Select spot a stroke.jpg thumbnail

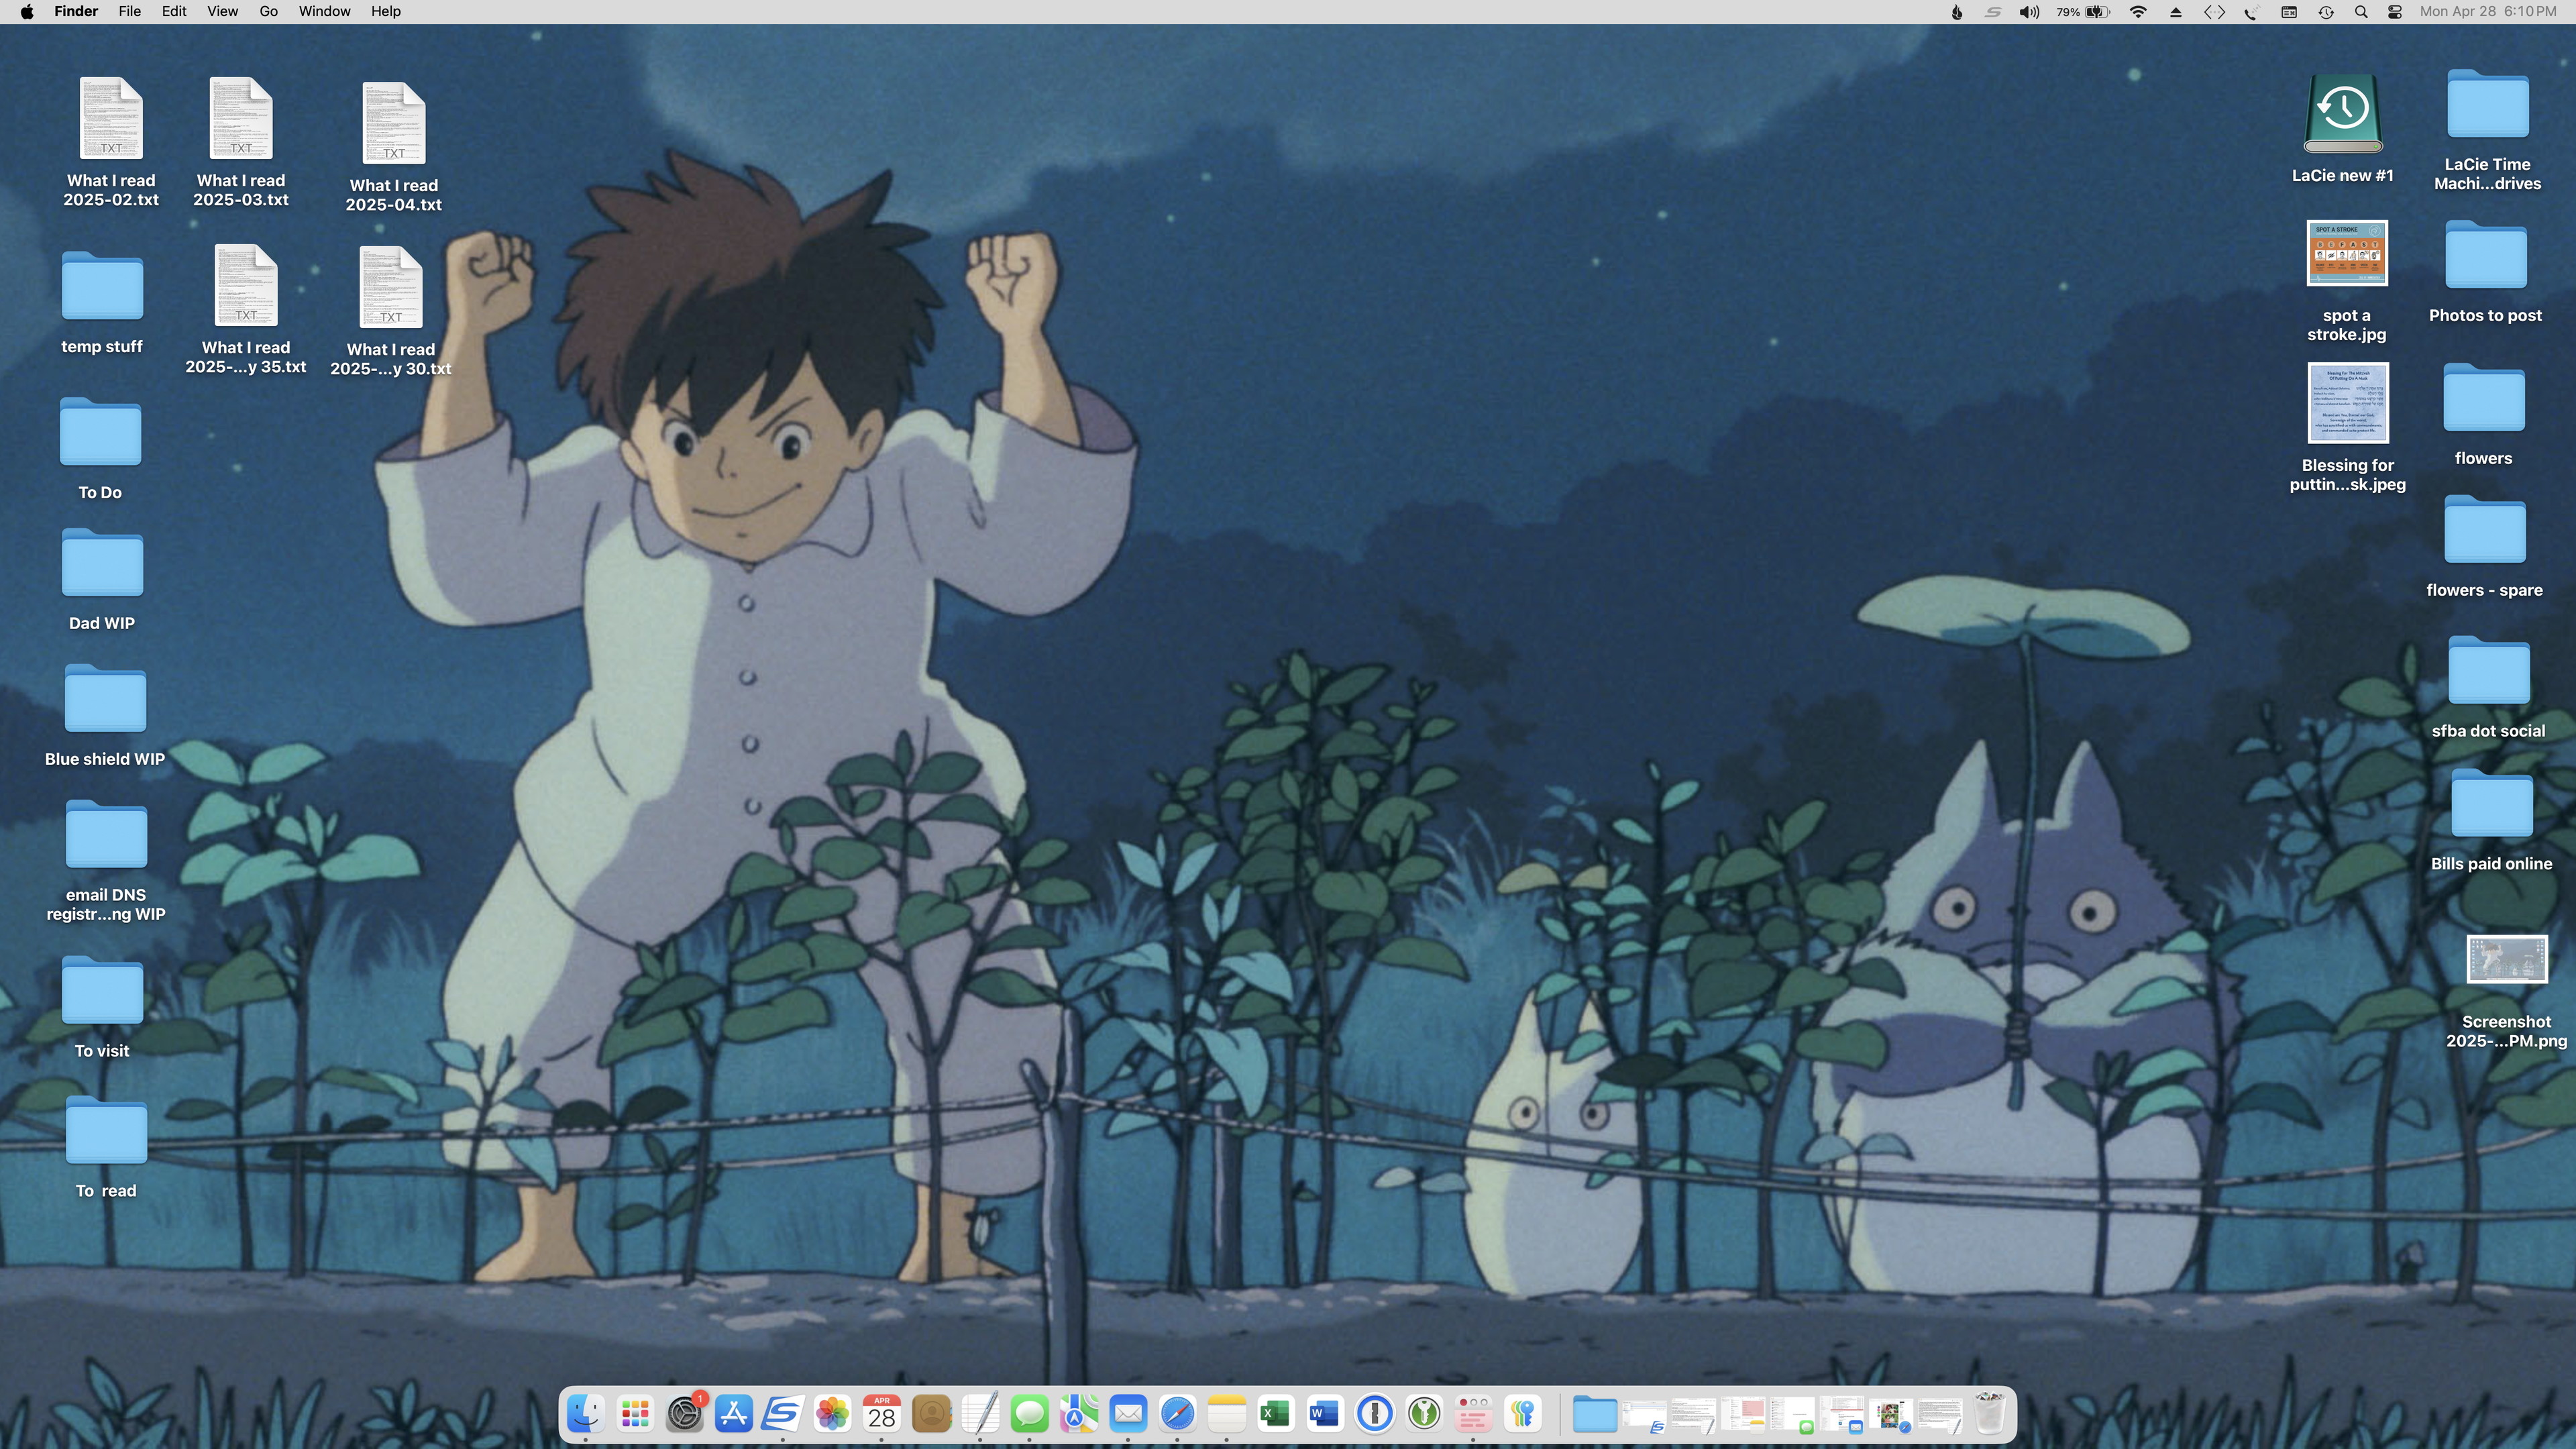tap(2347, 253)
